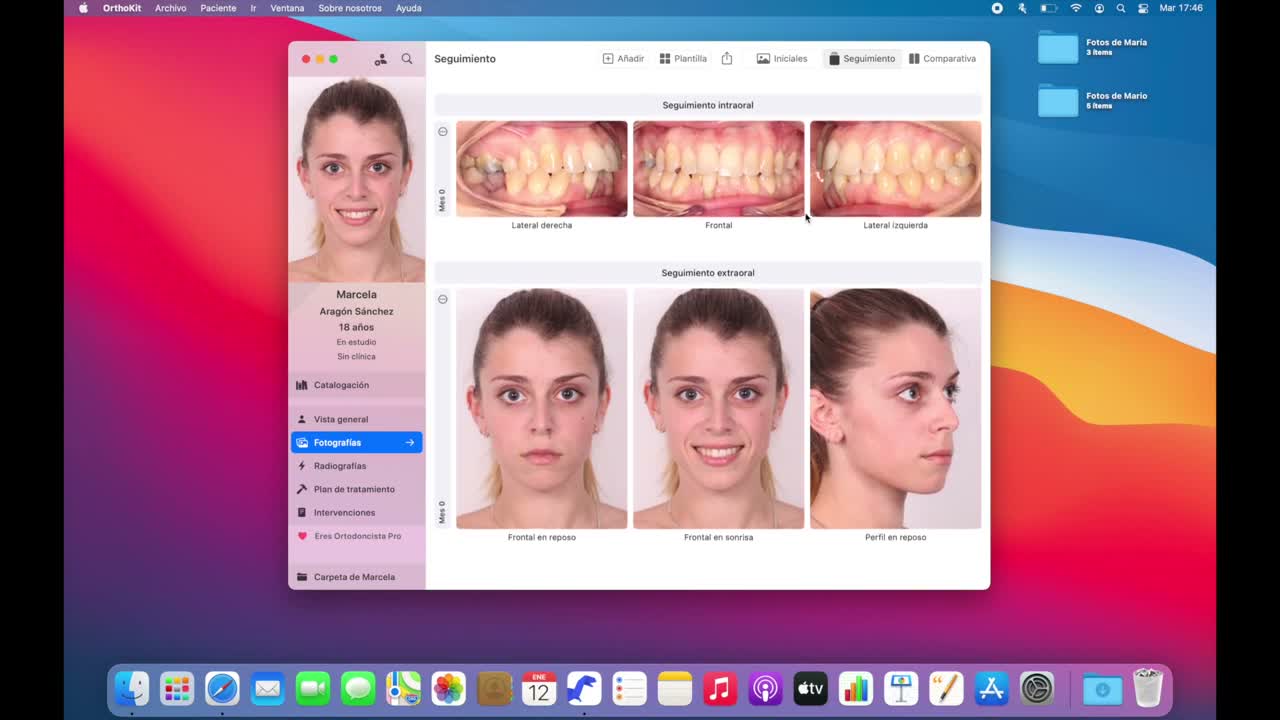The image size is (1280, 720).
Task: Open the search magnifier in OrthoKit sidebar
Action: (407, 59)
